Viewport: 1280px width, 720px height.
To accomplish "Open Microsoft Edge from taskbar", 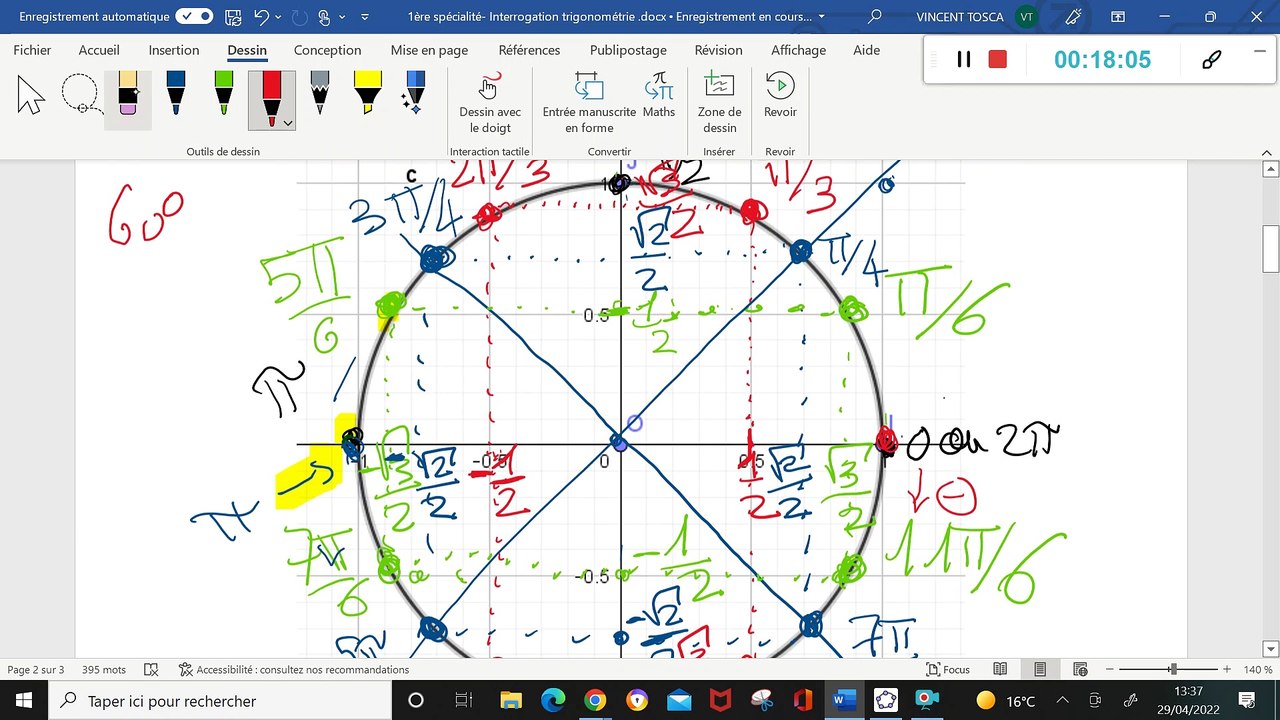I will pos(552,700).
